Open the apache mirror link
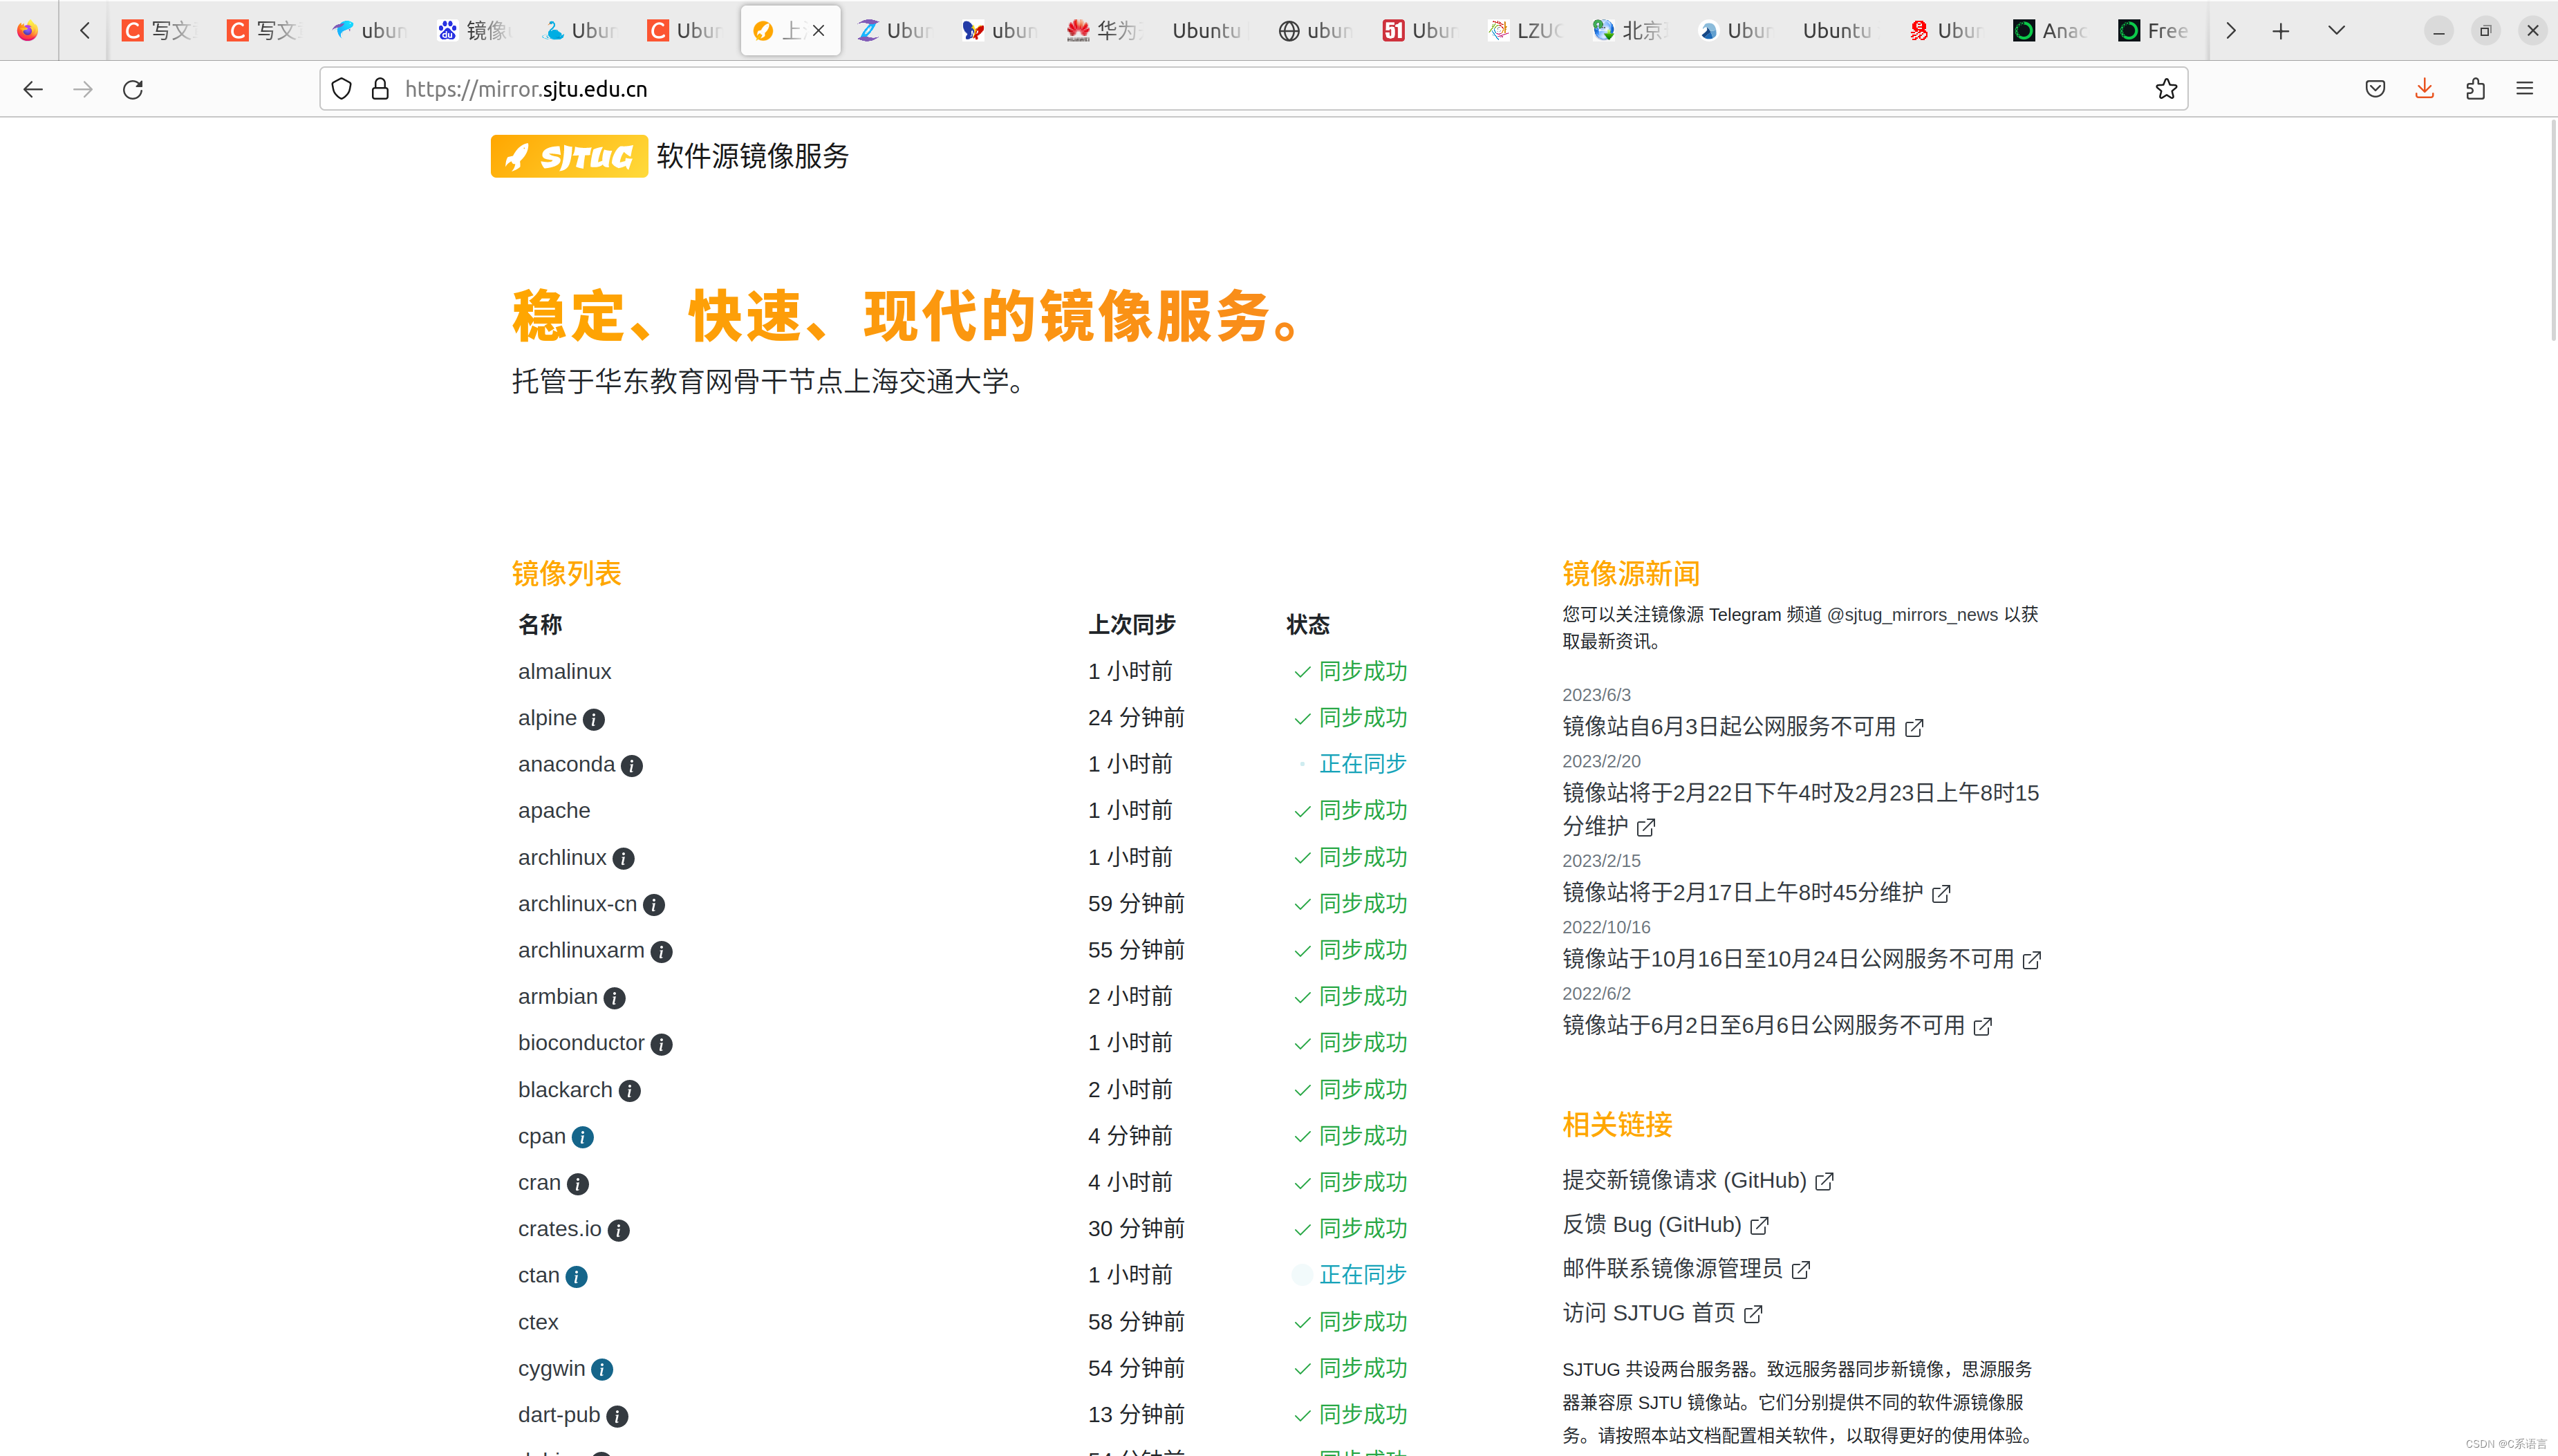This screenshot has width=2558, height=1456. [x=554, y=811]
